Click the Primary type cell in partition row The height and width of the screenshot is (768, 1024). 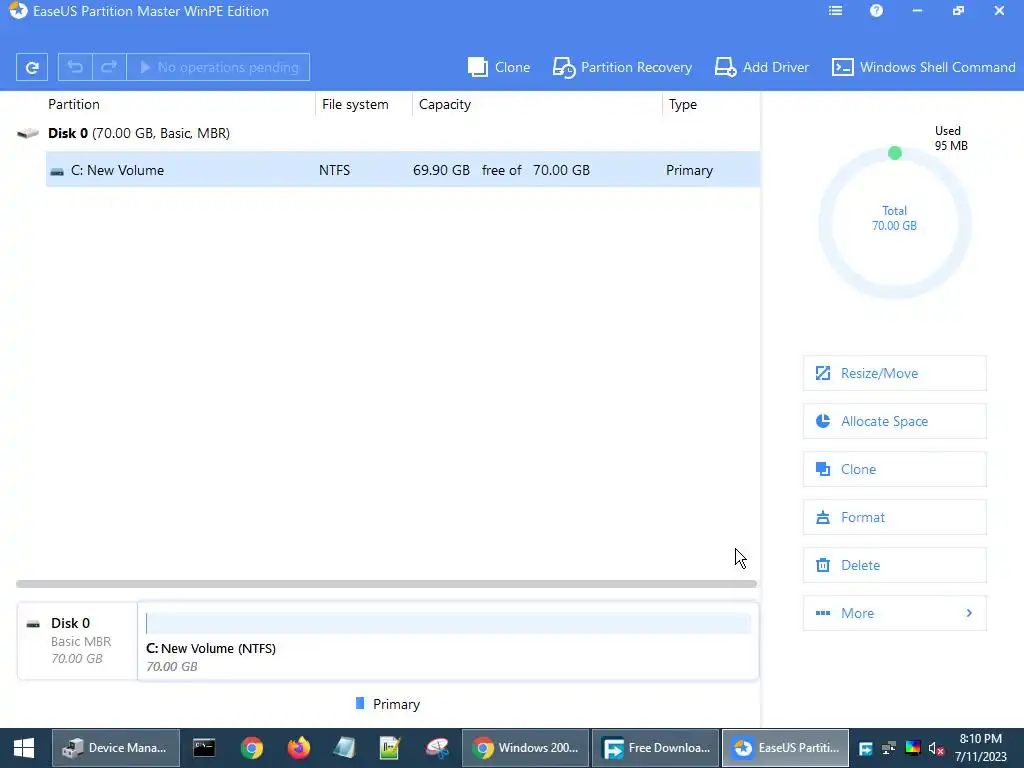(x=689, y=170)
